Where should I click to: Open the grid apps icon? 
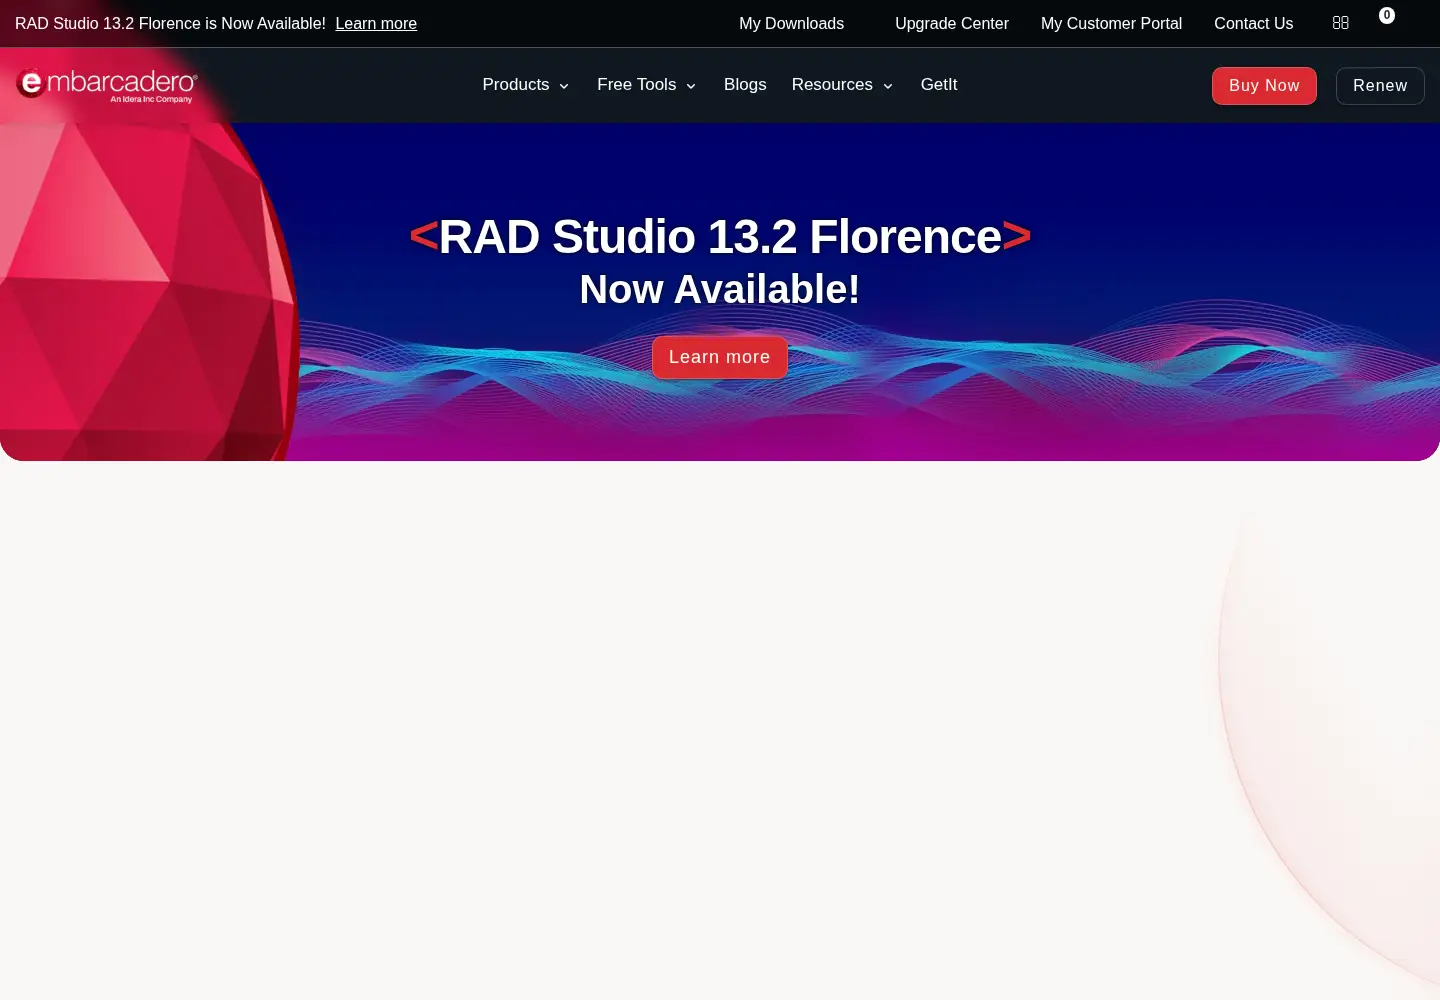coord(1341,22)
